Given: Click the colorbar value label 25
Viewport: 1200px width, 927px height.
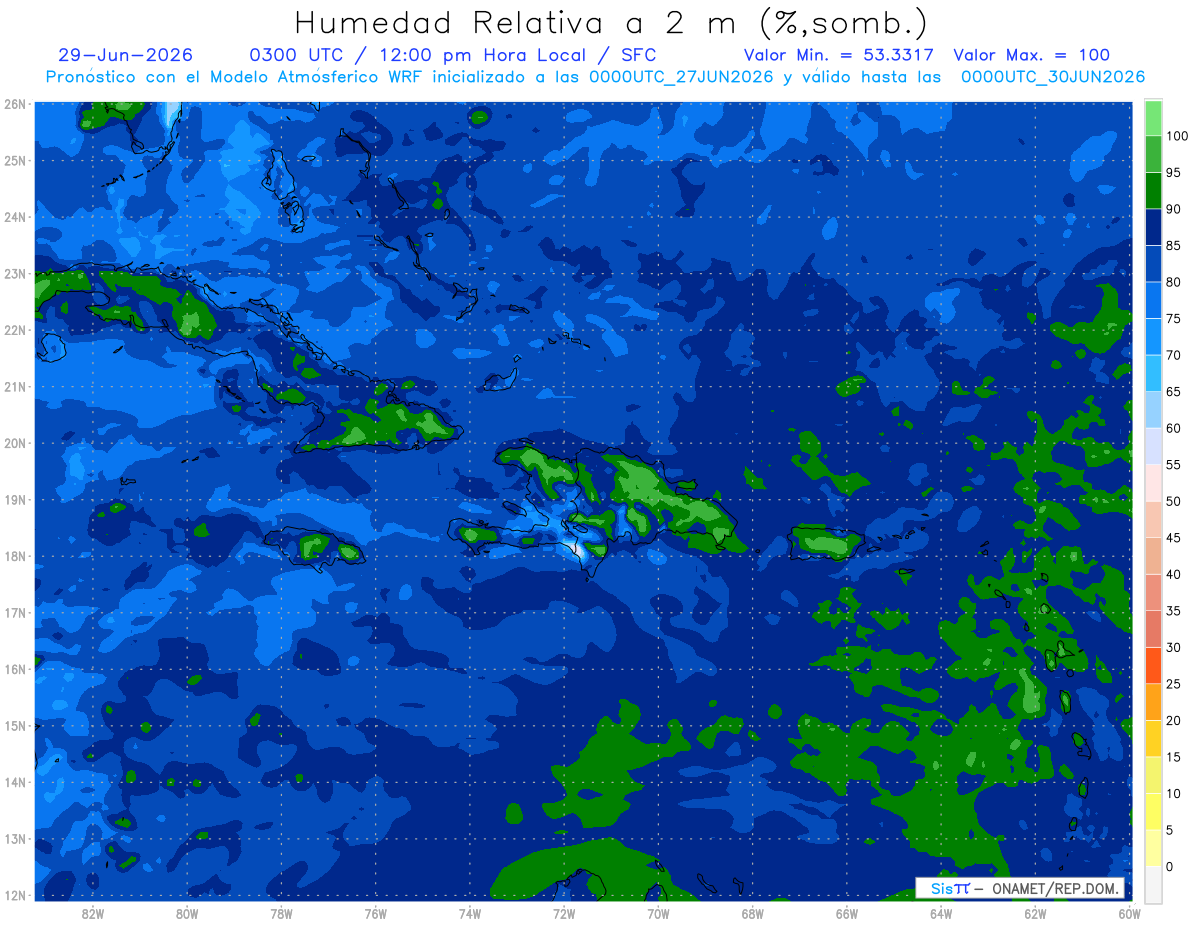Looking at the screenshot, I should 1173,684.
